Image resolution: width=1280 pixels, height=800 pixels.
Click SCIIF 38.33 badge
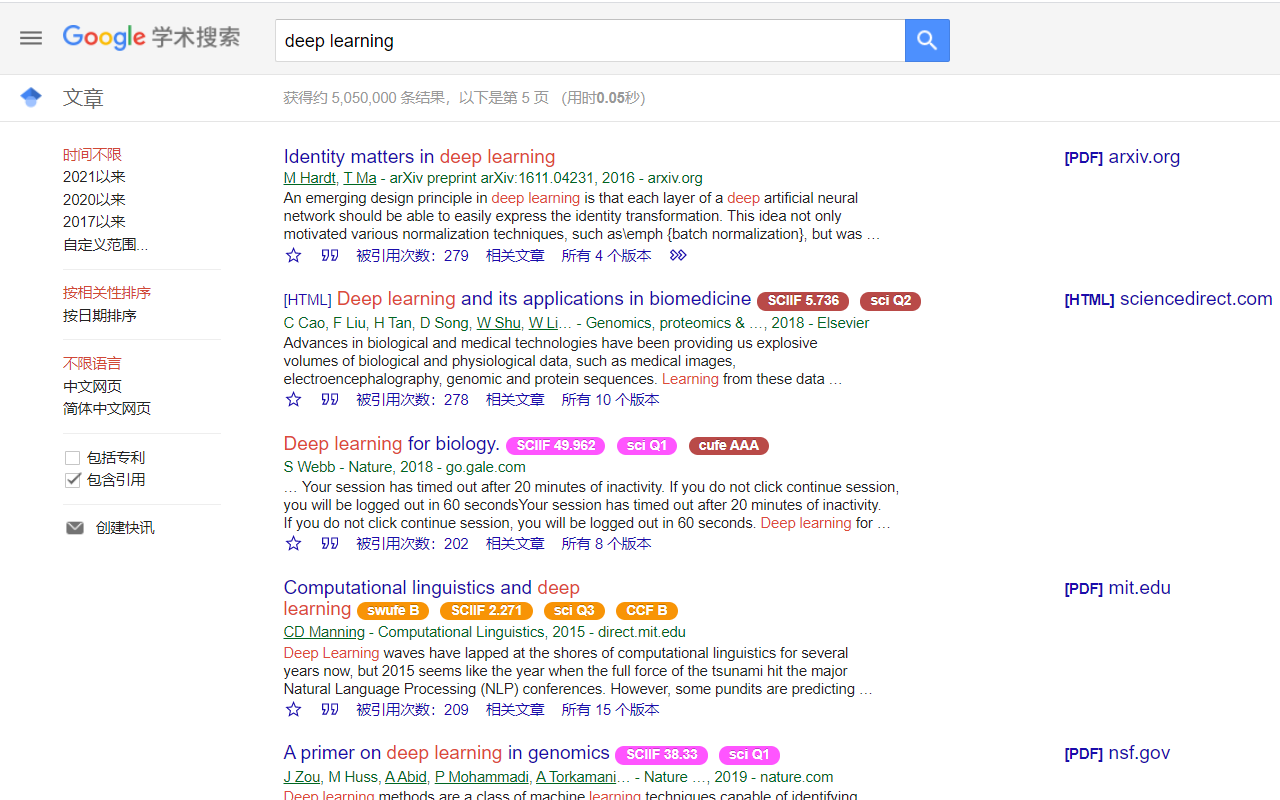661,755
